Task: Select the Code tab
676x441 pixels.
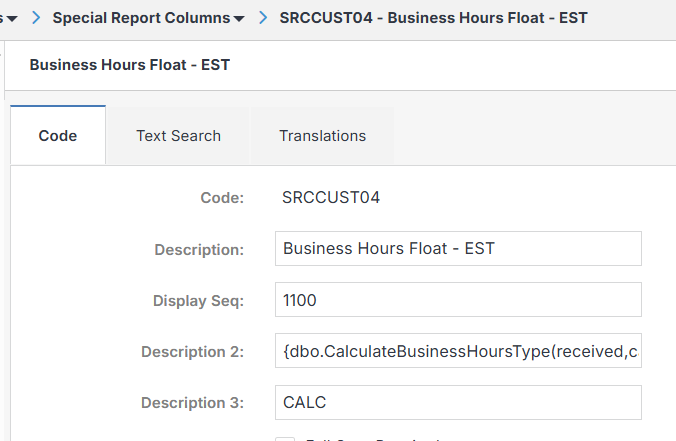Action: [58, 136]
